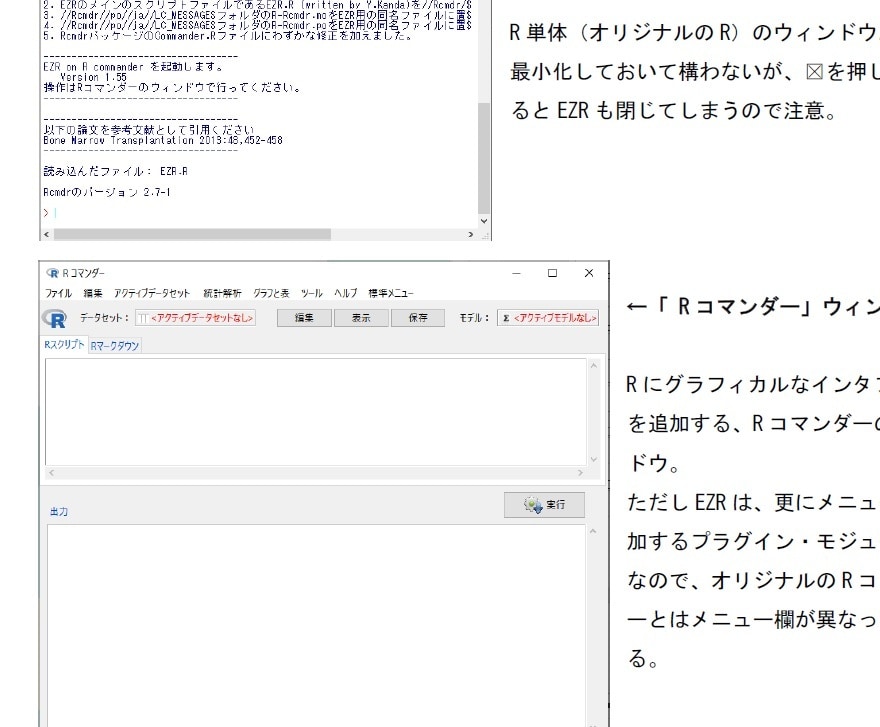
Task: Maximize the Rコマンダー window
Action: point(552,273)
